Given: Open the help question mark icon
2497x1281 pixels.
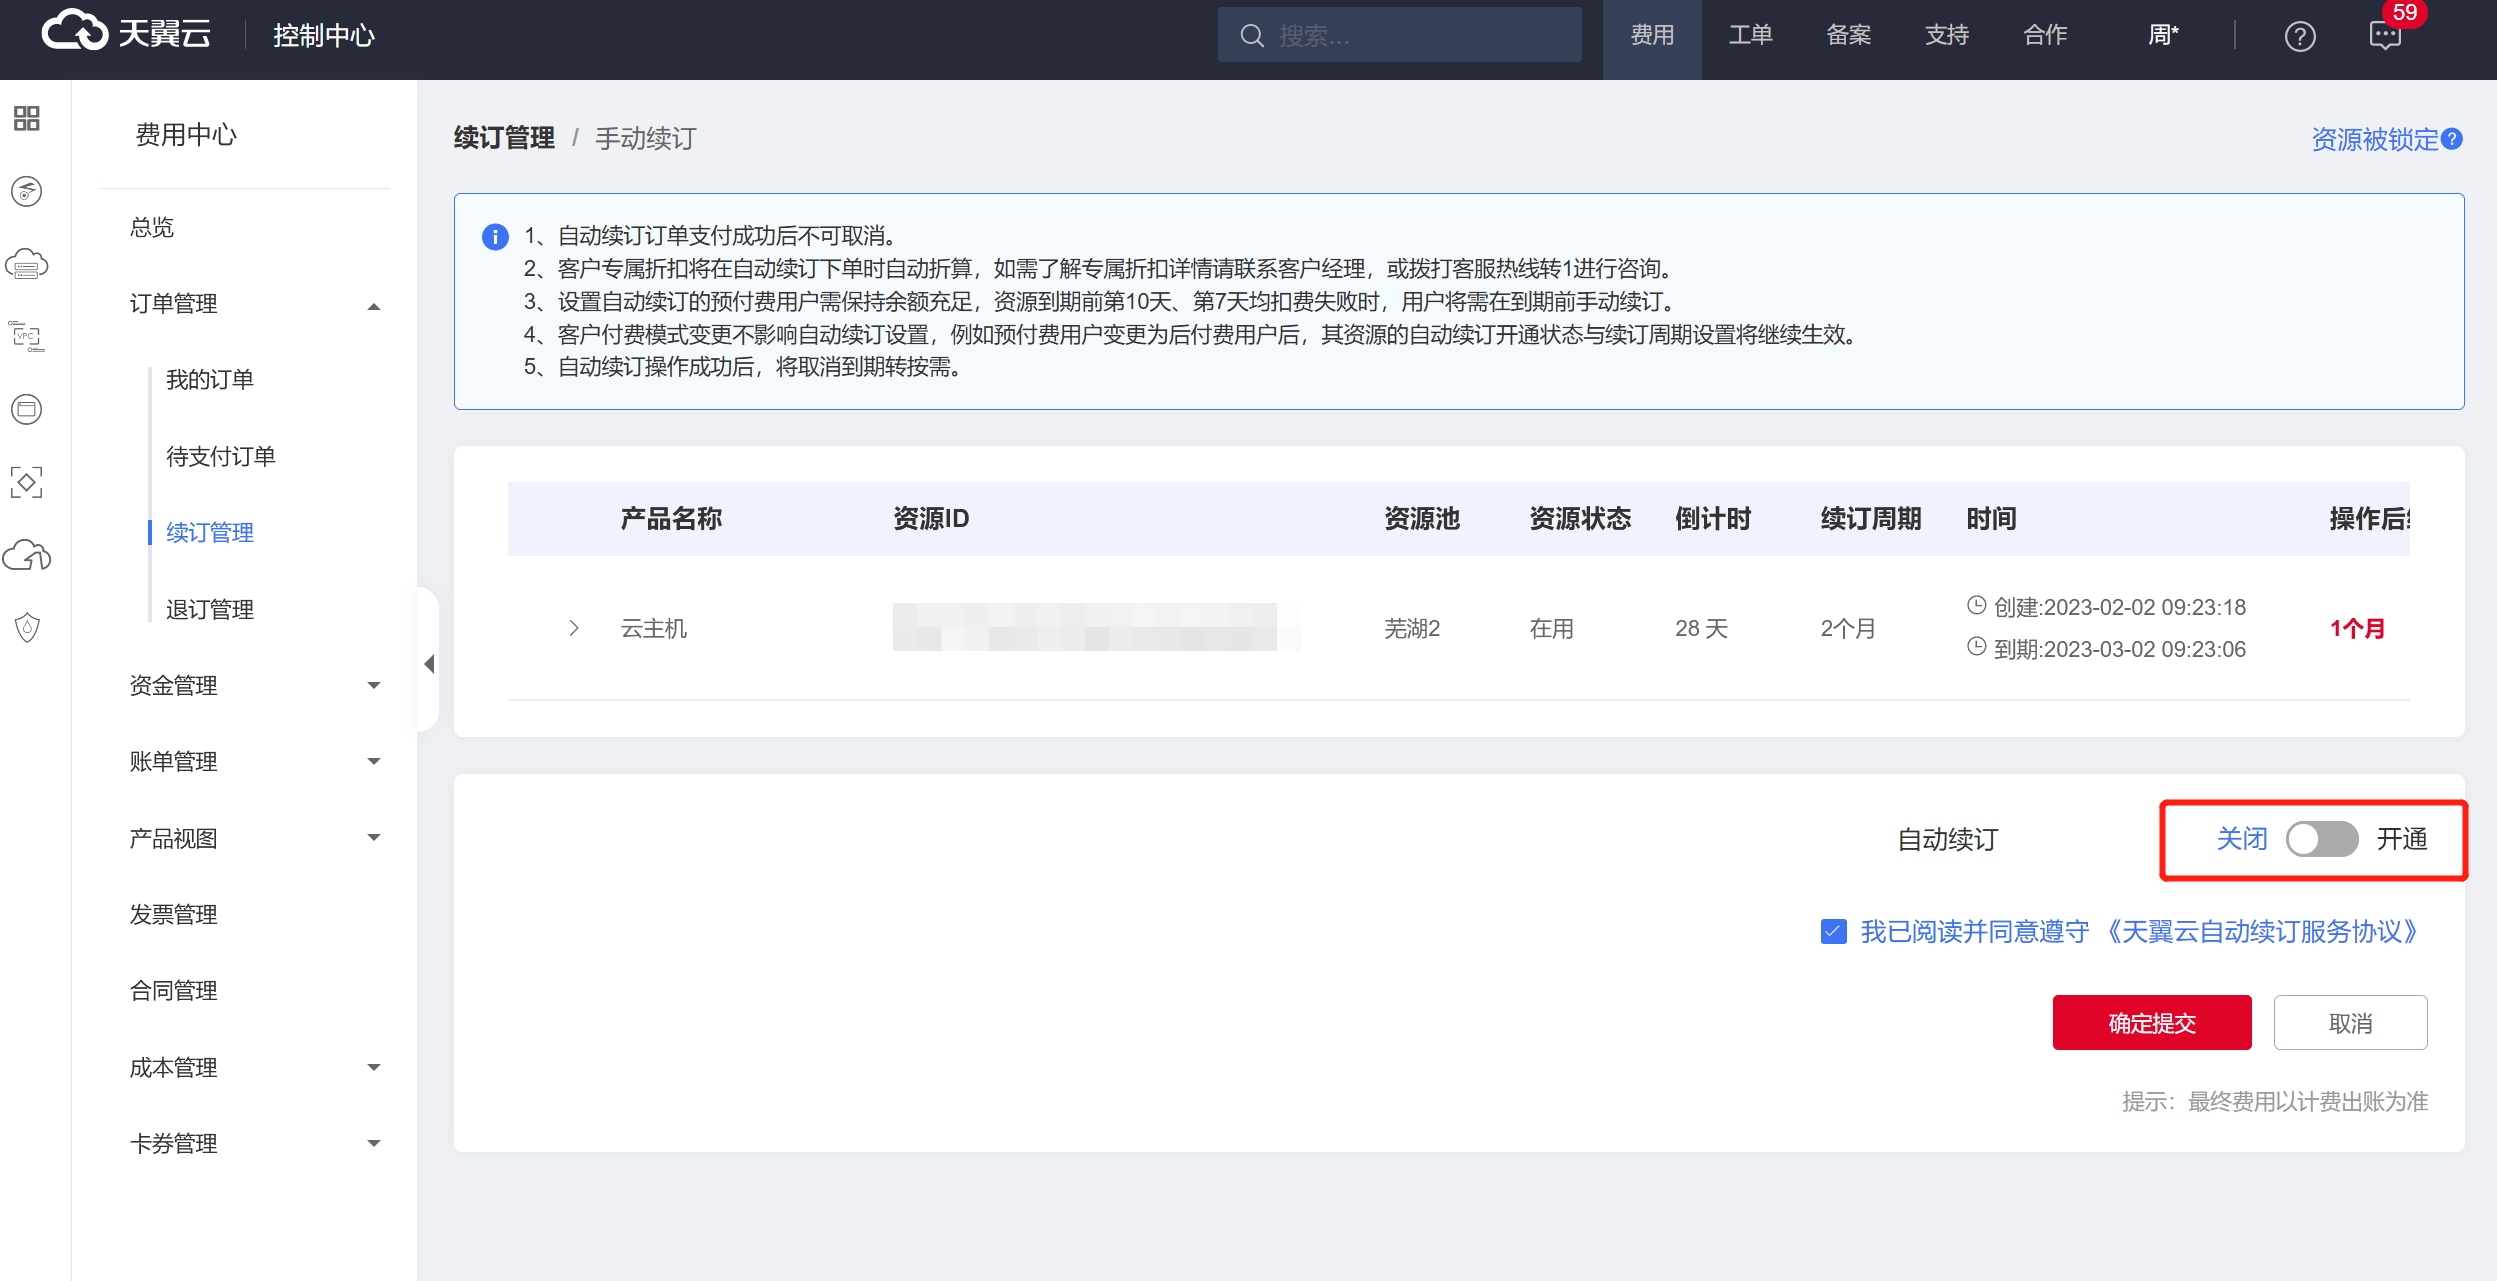Looking at the screenshot, I should pos(2299,37).
